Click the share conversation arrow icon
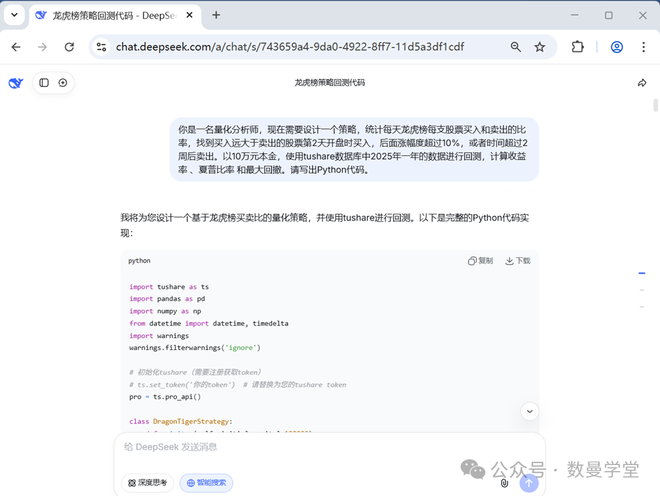The image size is (660, 496). pyautogui.click(x=642, y=83)
